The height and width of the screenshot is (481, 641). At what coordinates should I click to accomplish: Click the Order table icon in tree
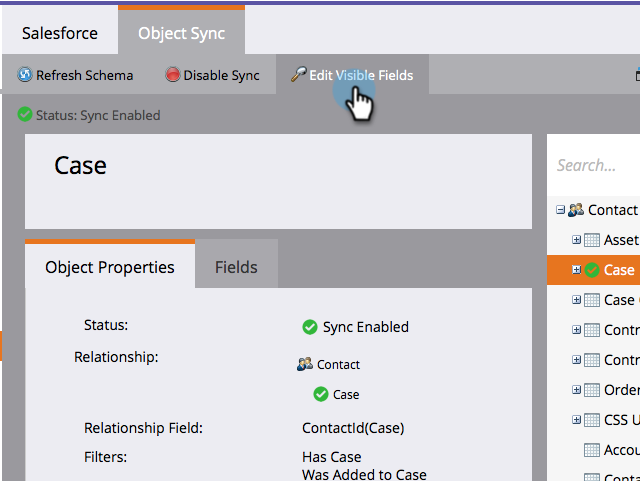[592, 390]
